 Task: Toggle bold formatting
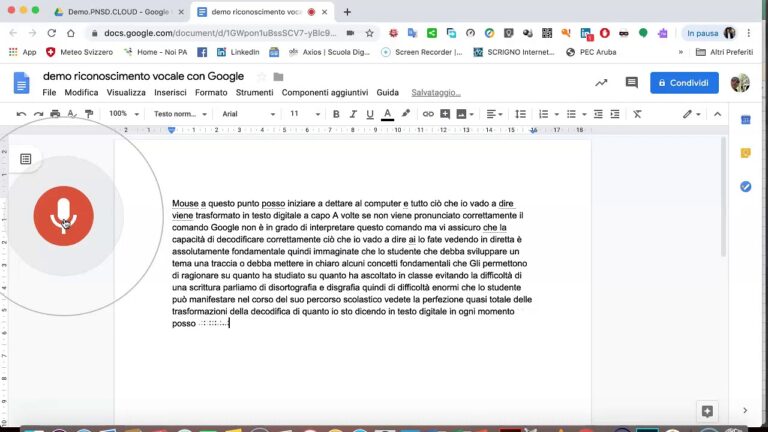[336, 114]
